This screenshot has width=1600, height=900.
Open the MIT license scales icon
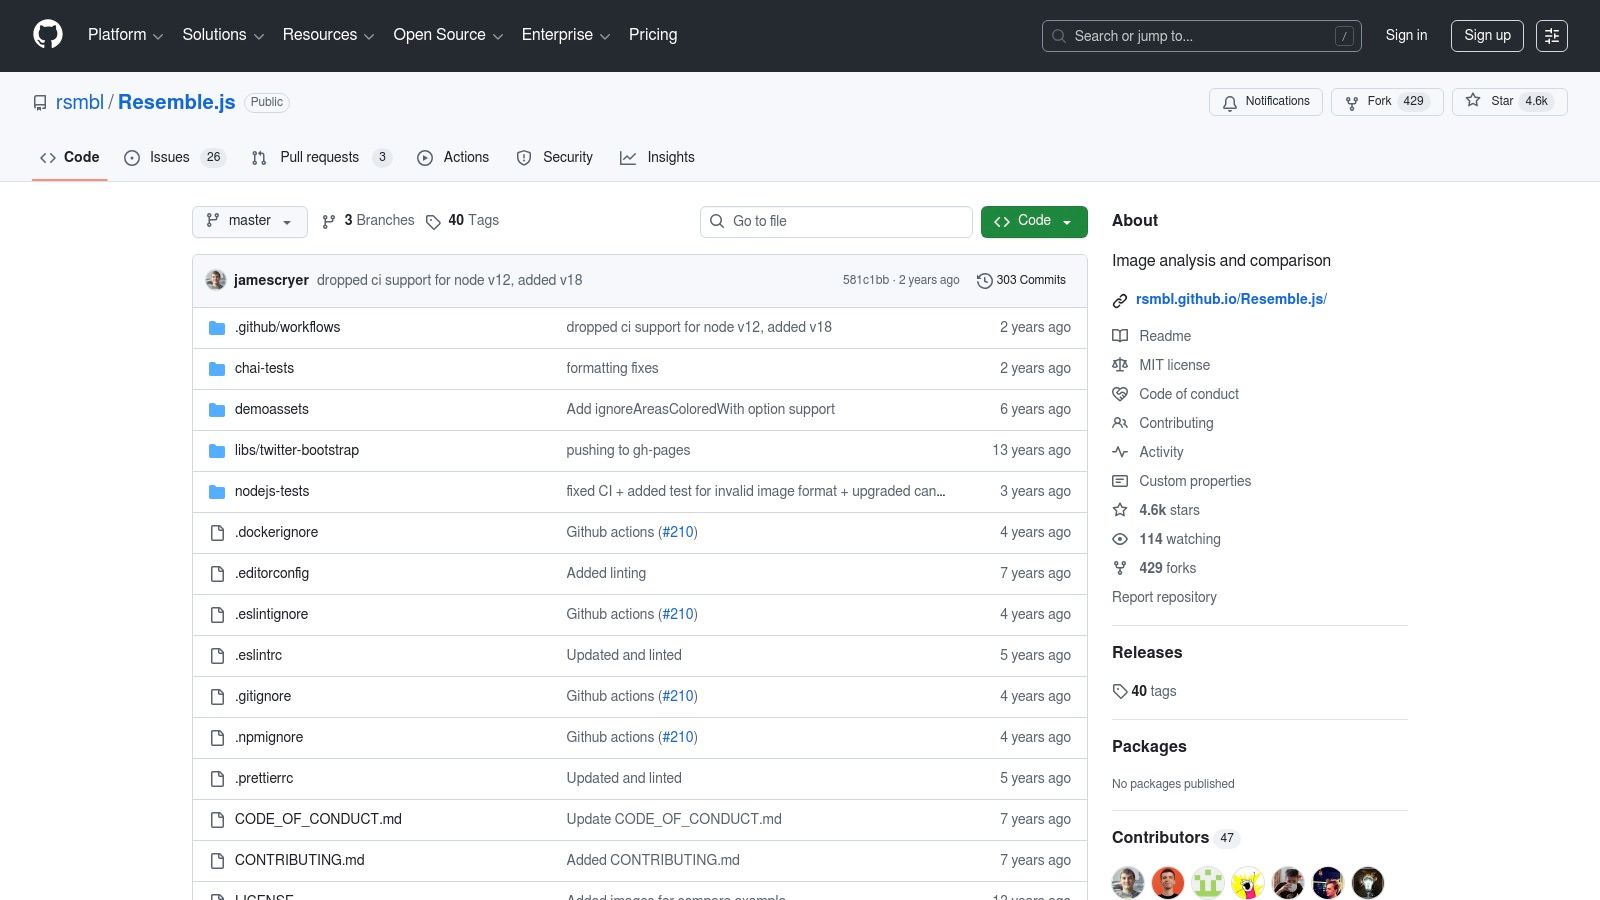pyautogui.click(x=1120, y=364)
